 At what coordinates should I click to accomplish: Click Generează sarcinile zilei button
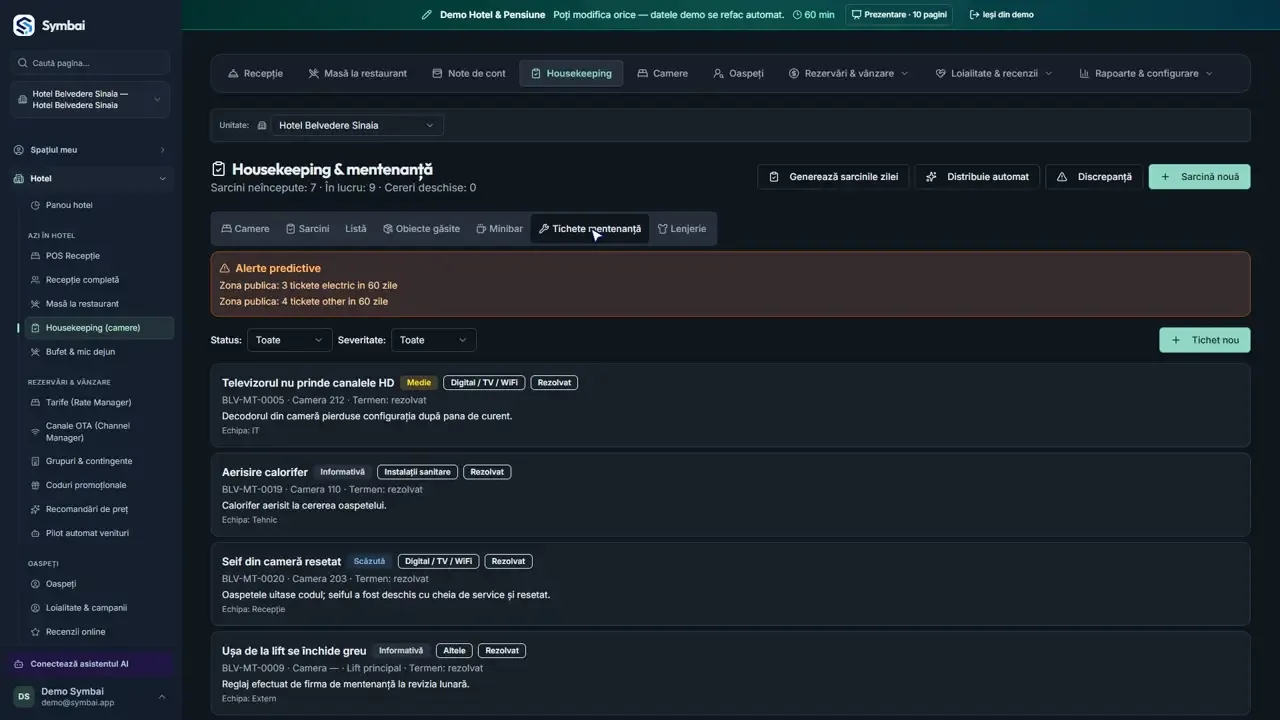click(834, 177)
